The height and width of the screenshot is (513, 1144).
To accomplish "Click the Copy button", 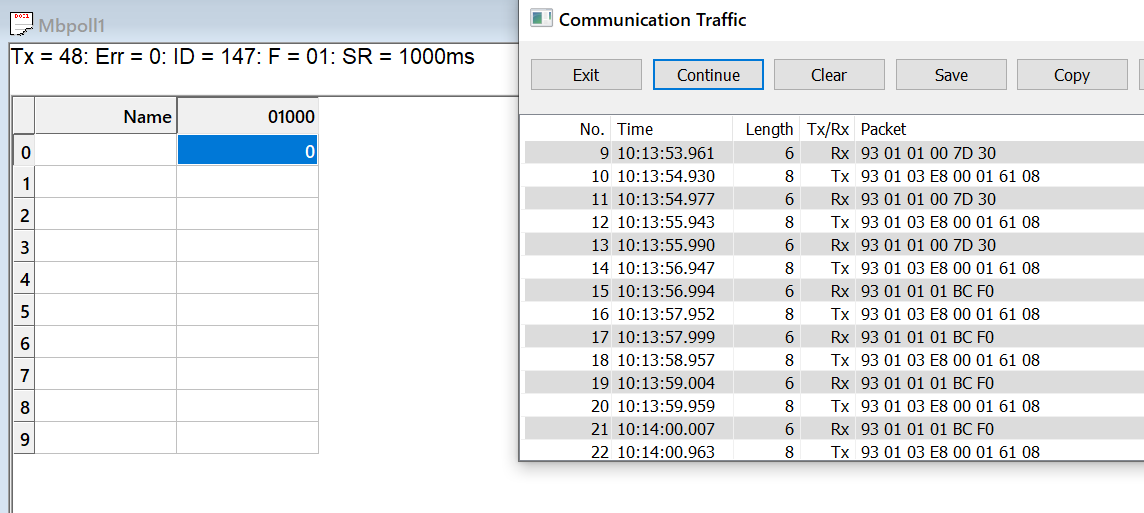I will coord(1071,75).
